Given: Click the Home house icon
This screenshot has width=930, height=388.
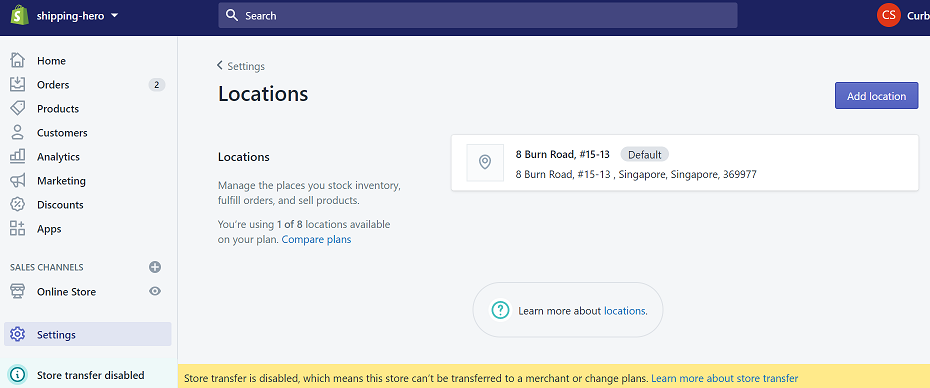Looking at the screenshot, I should pos(18,61).
